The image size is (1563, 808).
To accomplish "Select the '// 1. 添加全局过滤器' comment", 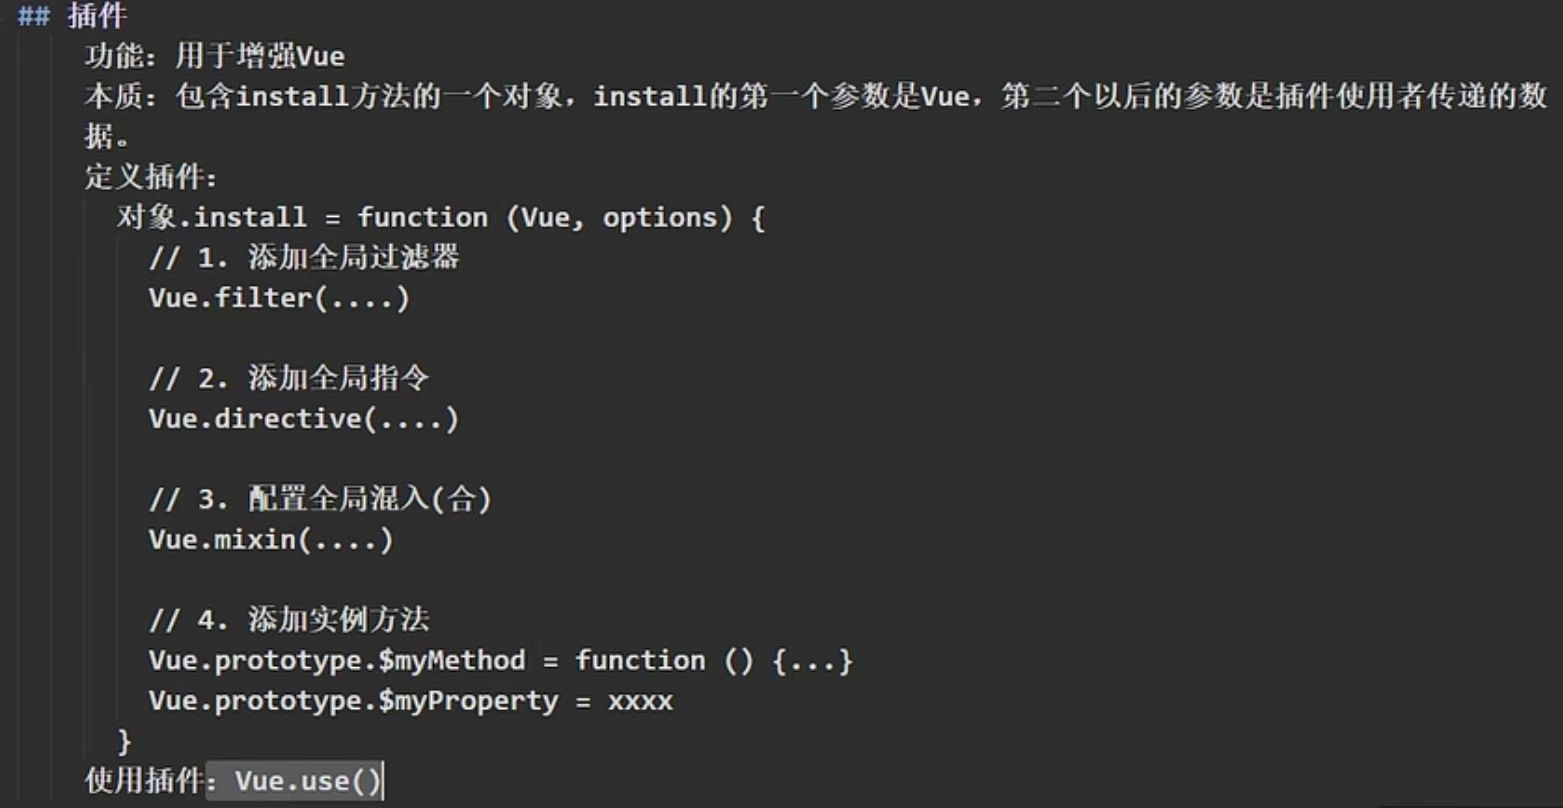I will coord(304,258).
